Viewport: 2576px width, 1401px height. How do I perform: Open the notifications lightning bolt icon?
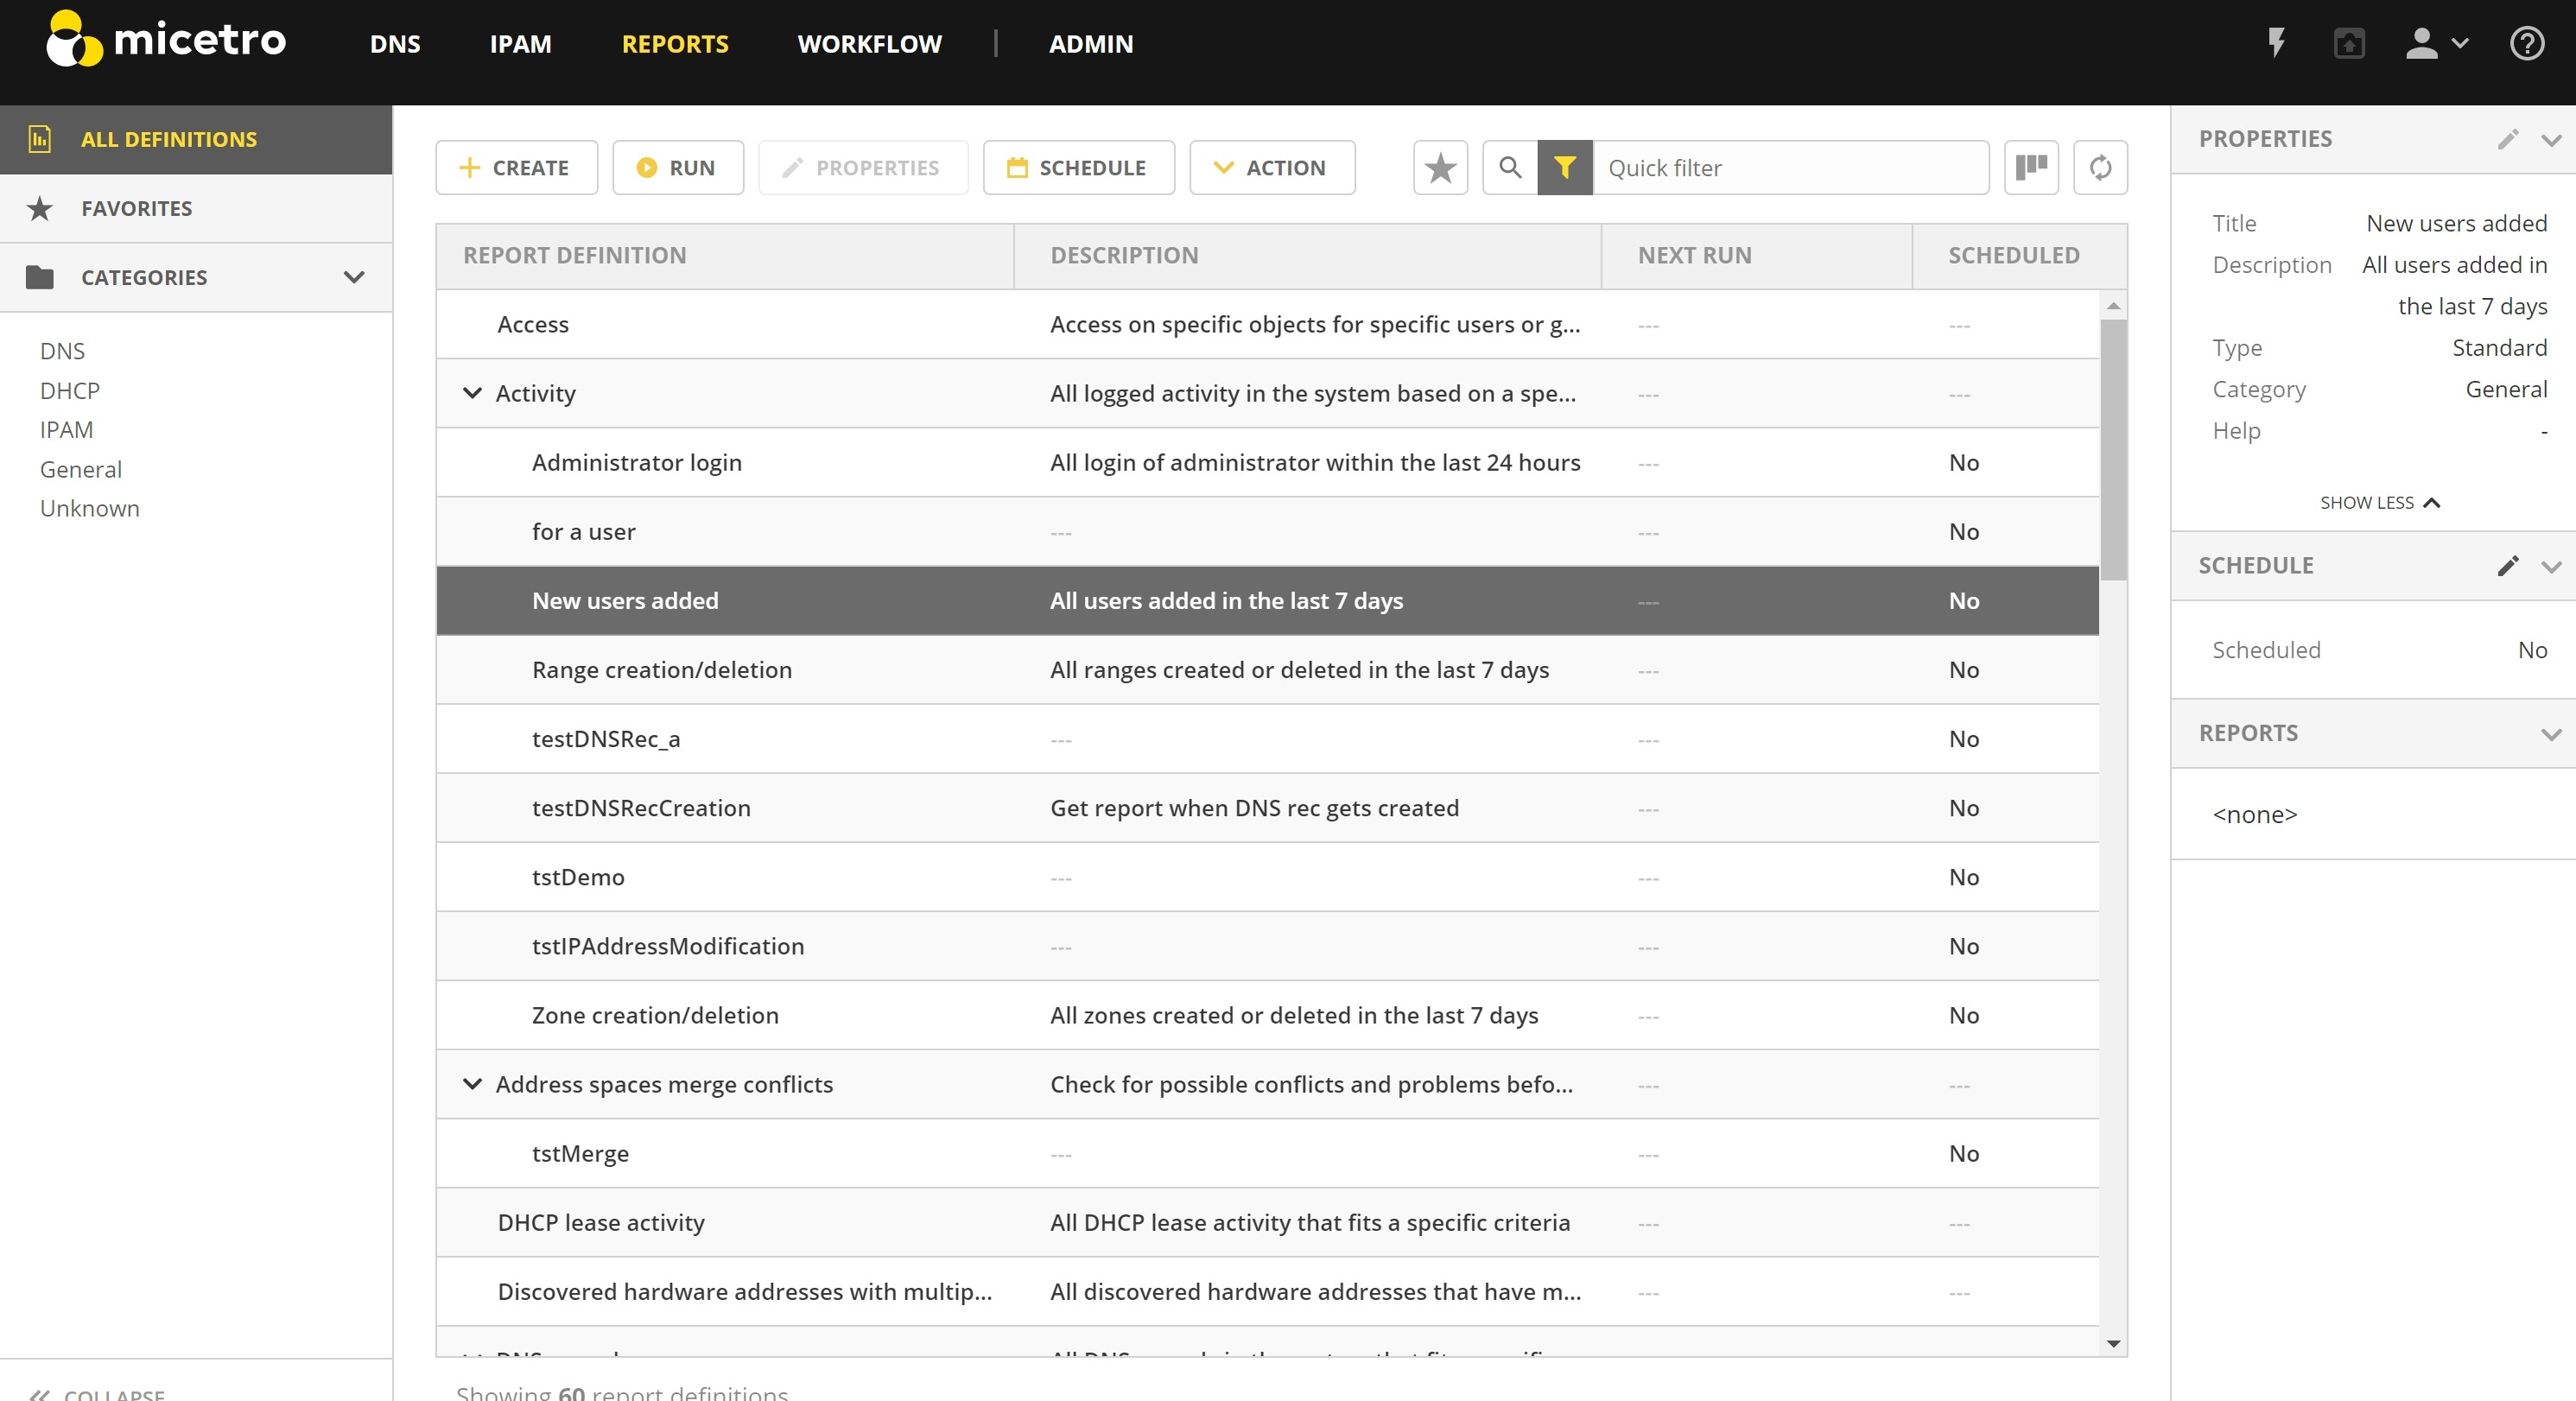point(2276,44)
